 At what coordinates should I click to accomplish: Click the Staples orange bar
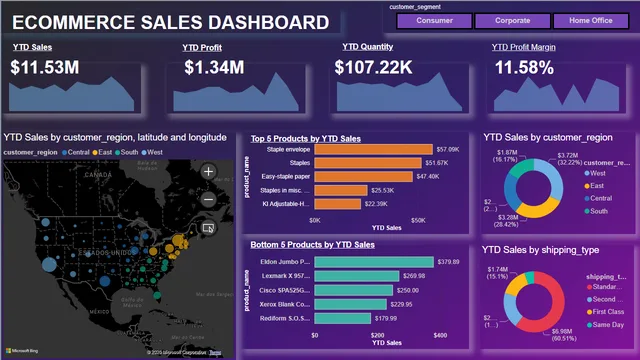point(368,163)
